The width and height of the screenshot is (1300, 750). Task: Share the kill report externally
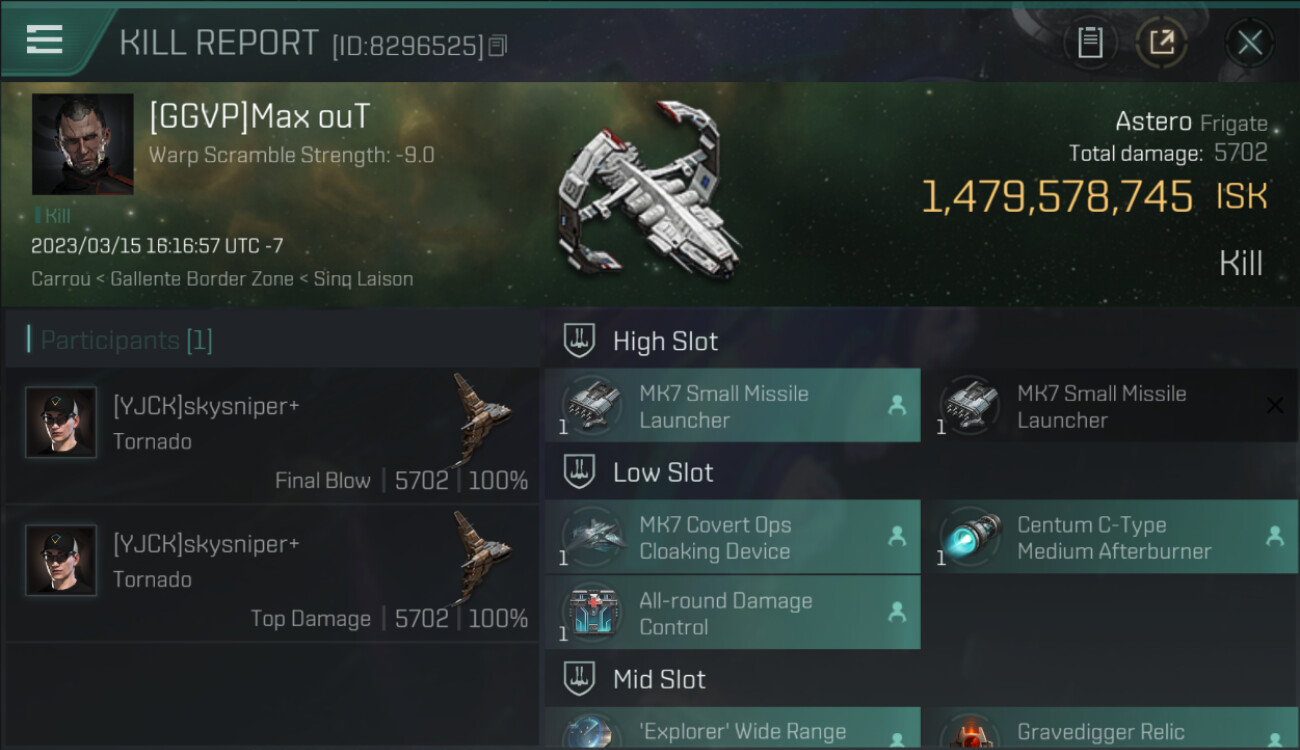click(1162, 43)
